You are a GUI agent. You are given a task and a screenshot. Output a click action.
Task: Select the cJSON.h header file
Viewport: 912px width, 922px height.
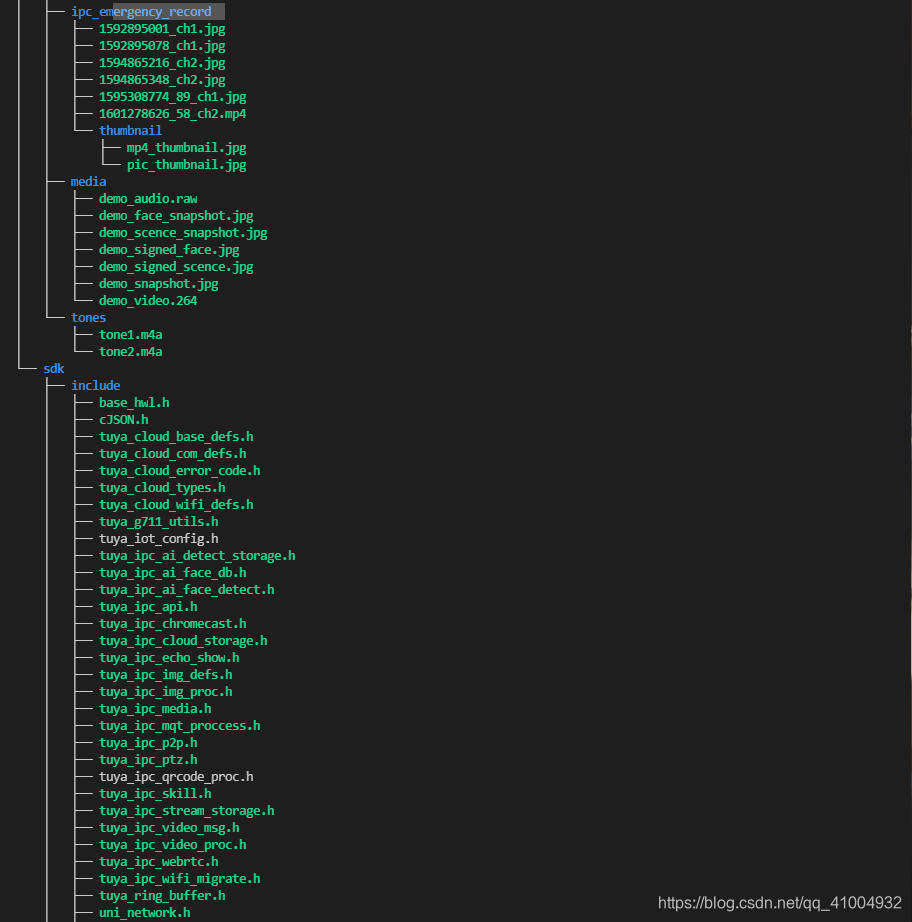[x=123, y=419]
